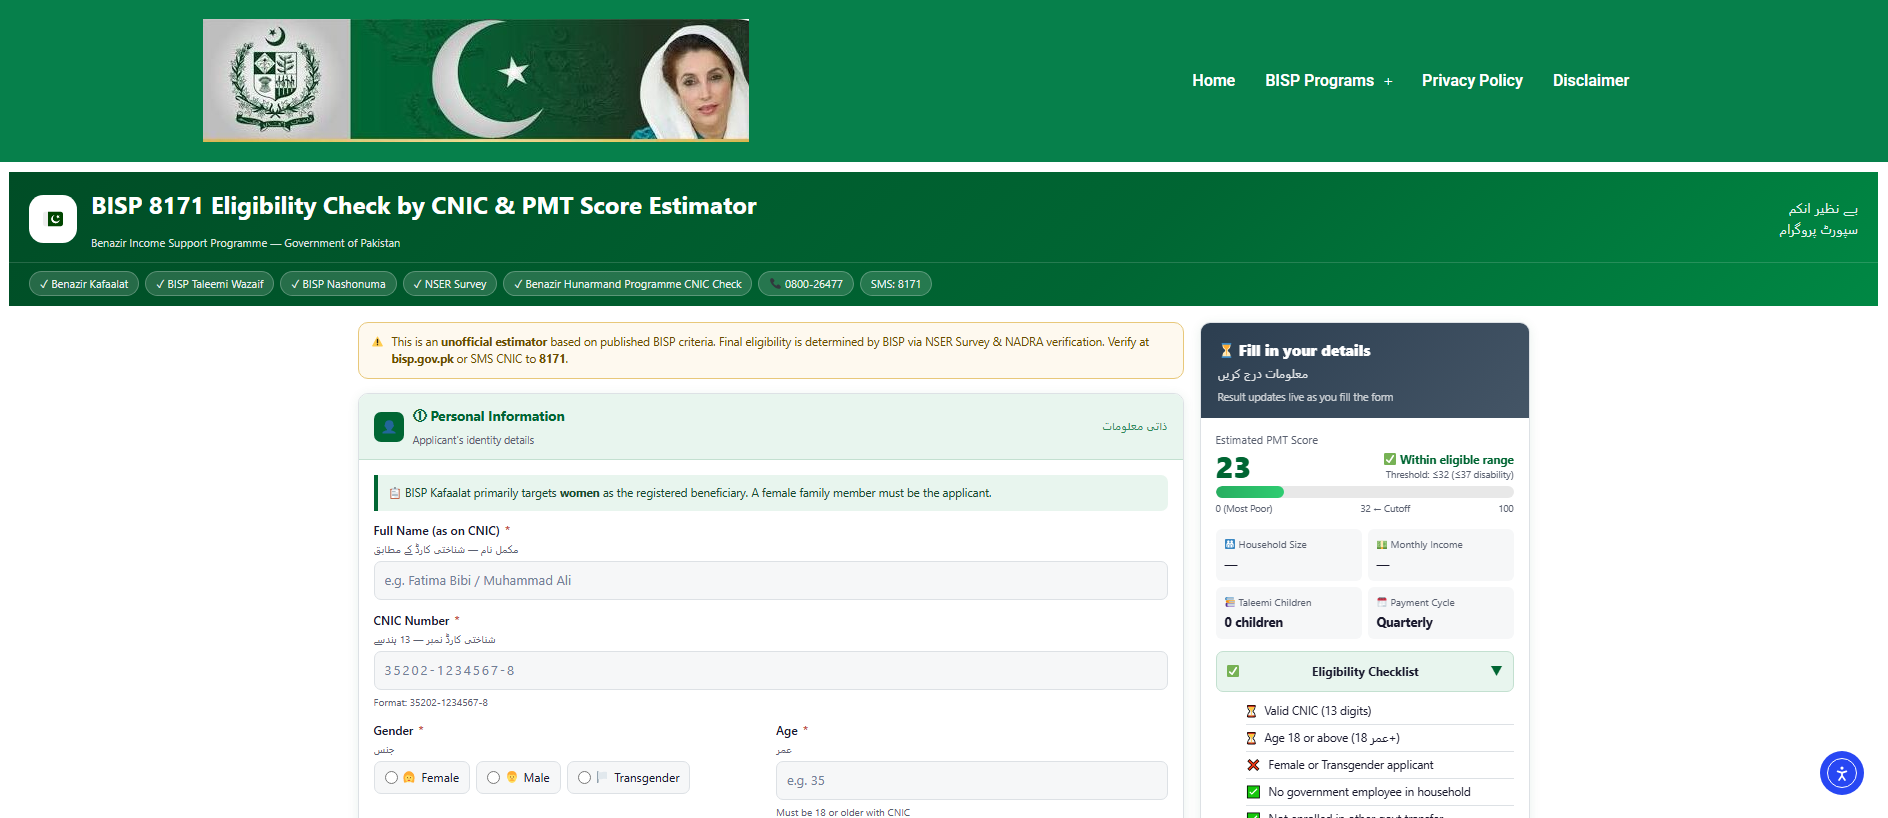
Task: Click the Pakistan flag icon beside title
Action: (x=53, y=219)
